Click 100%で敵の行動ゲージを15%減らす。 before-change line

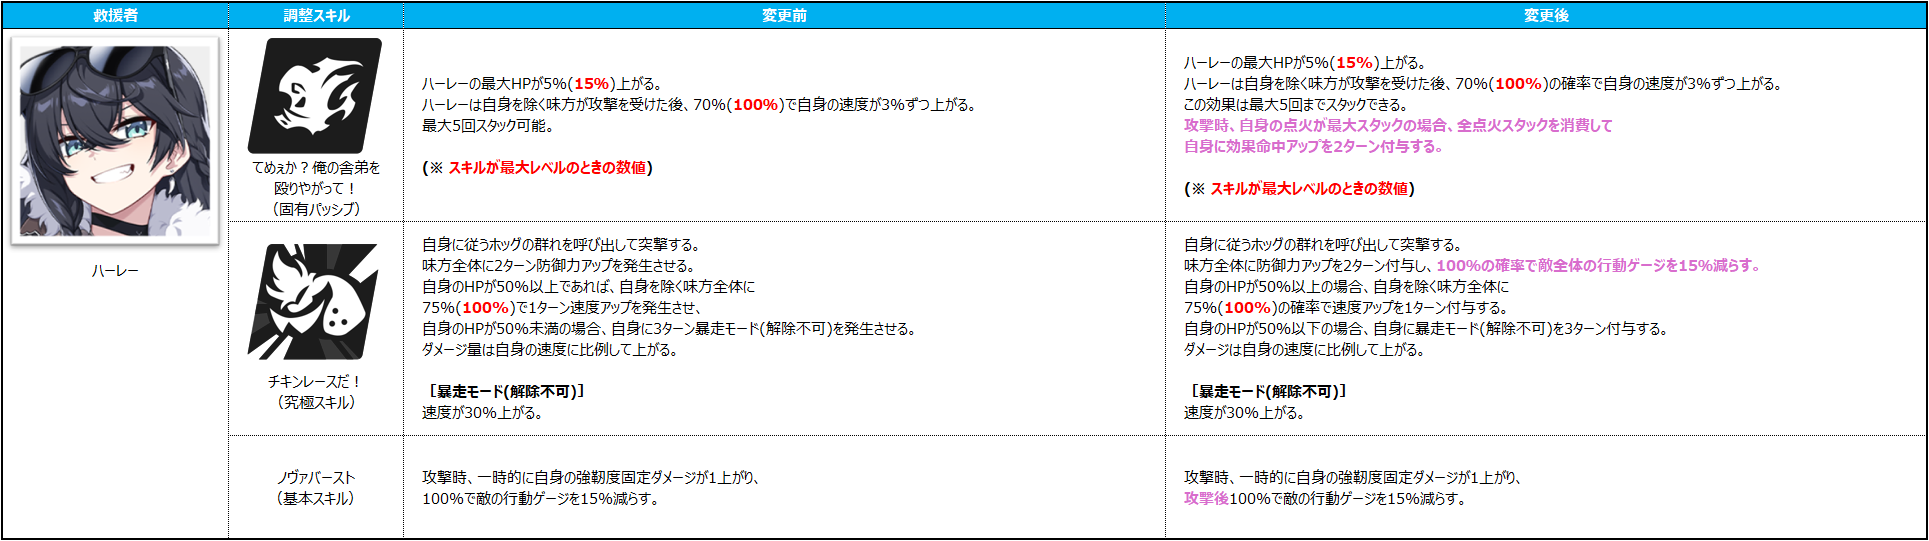(542, 498)
